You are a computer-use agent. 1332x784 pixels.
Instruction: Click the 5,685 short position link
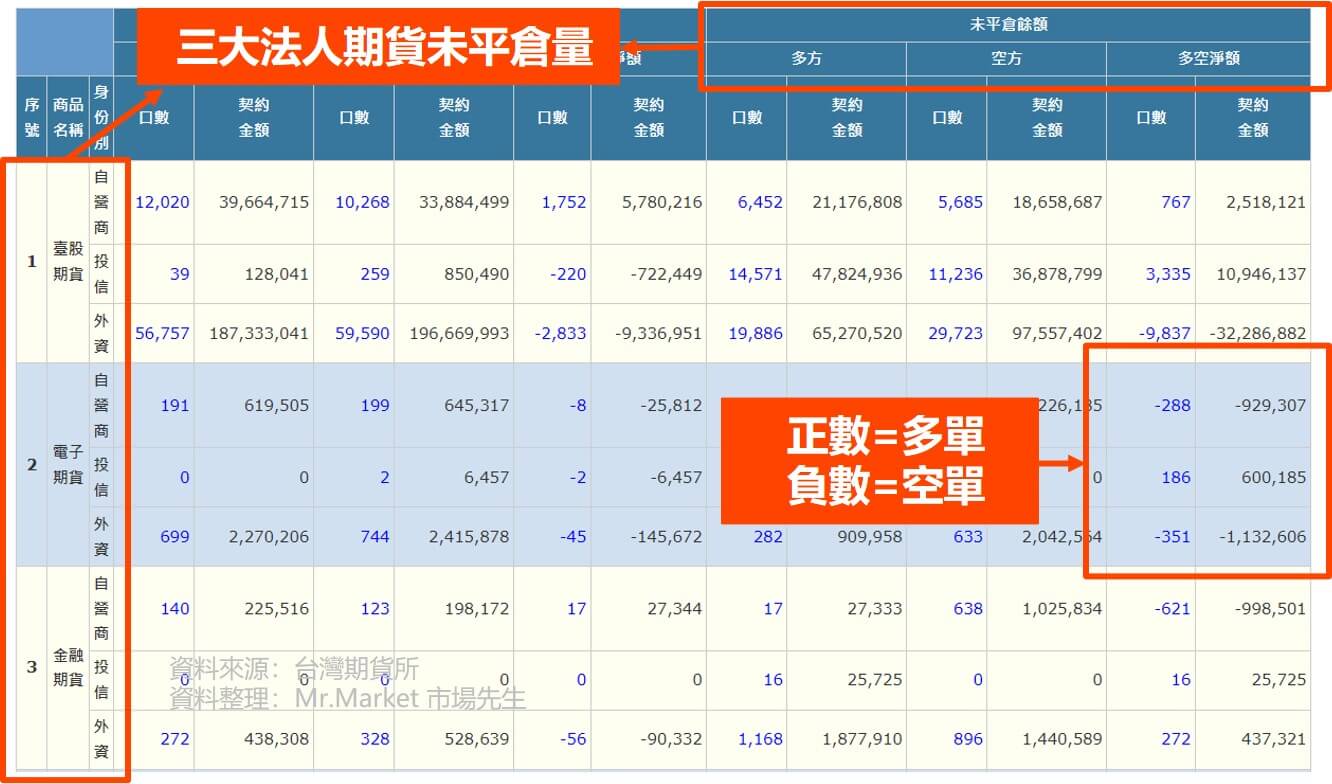pyautogui.click(x=960, y=202)
